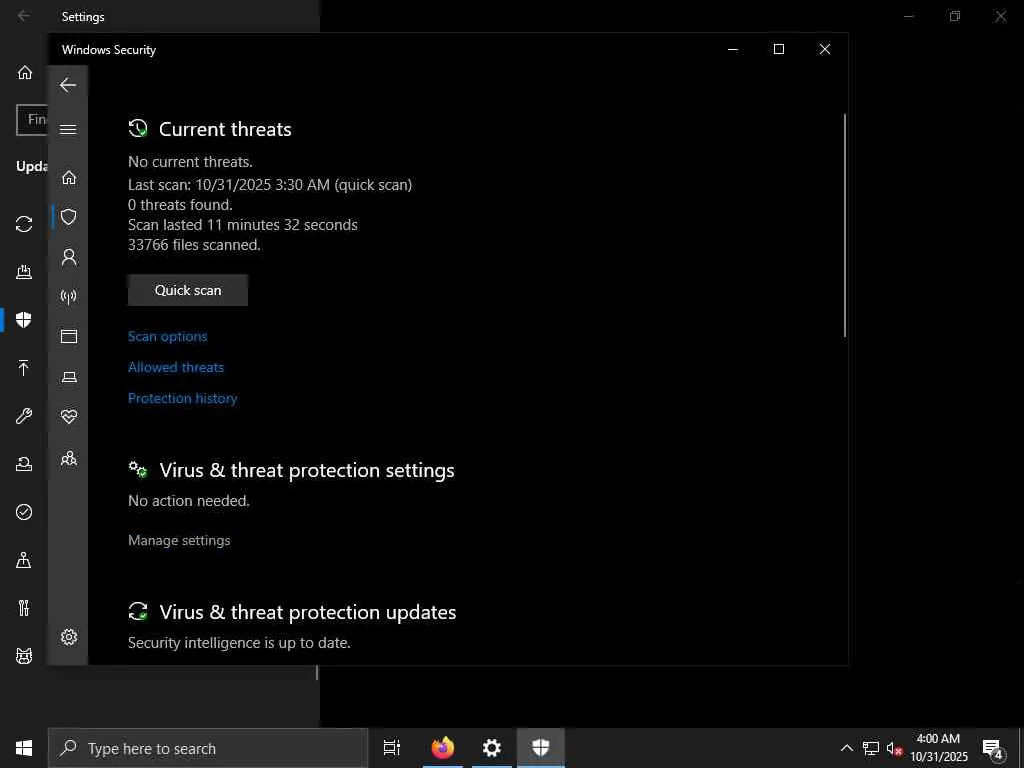Select Virus & threat protection shield icon
Screen dimensions: 1024x768
pyautogui.click(x=69, y=217)
